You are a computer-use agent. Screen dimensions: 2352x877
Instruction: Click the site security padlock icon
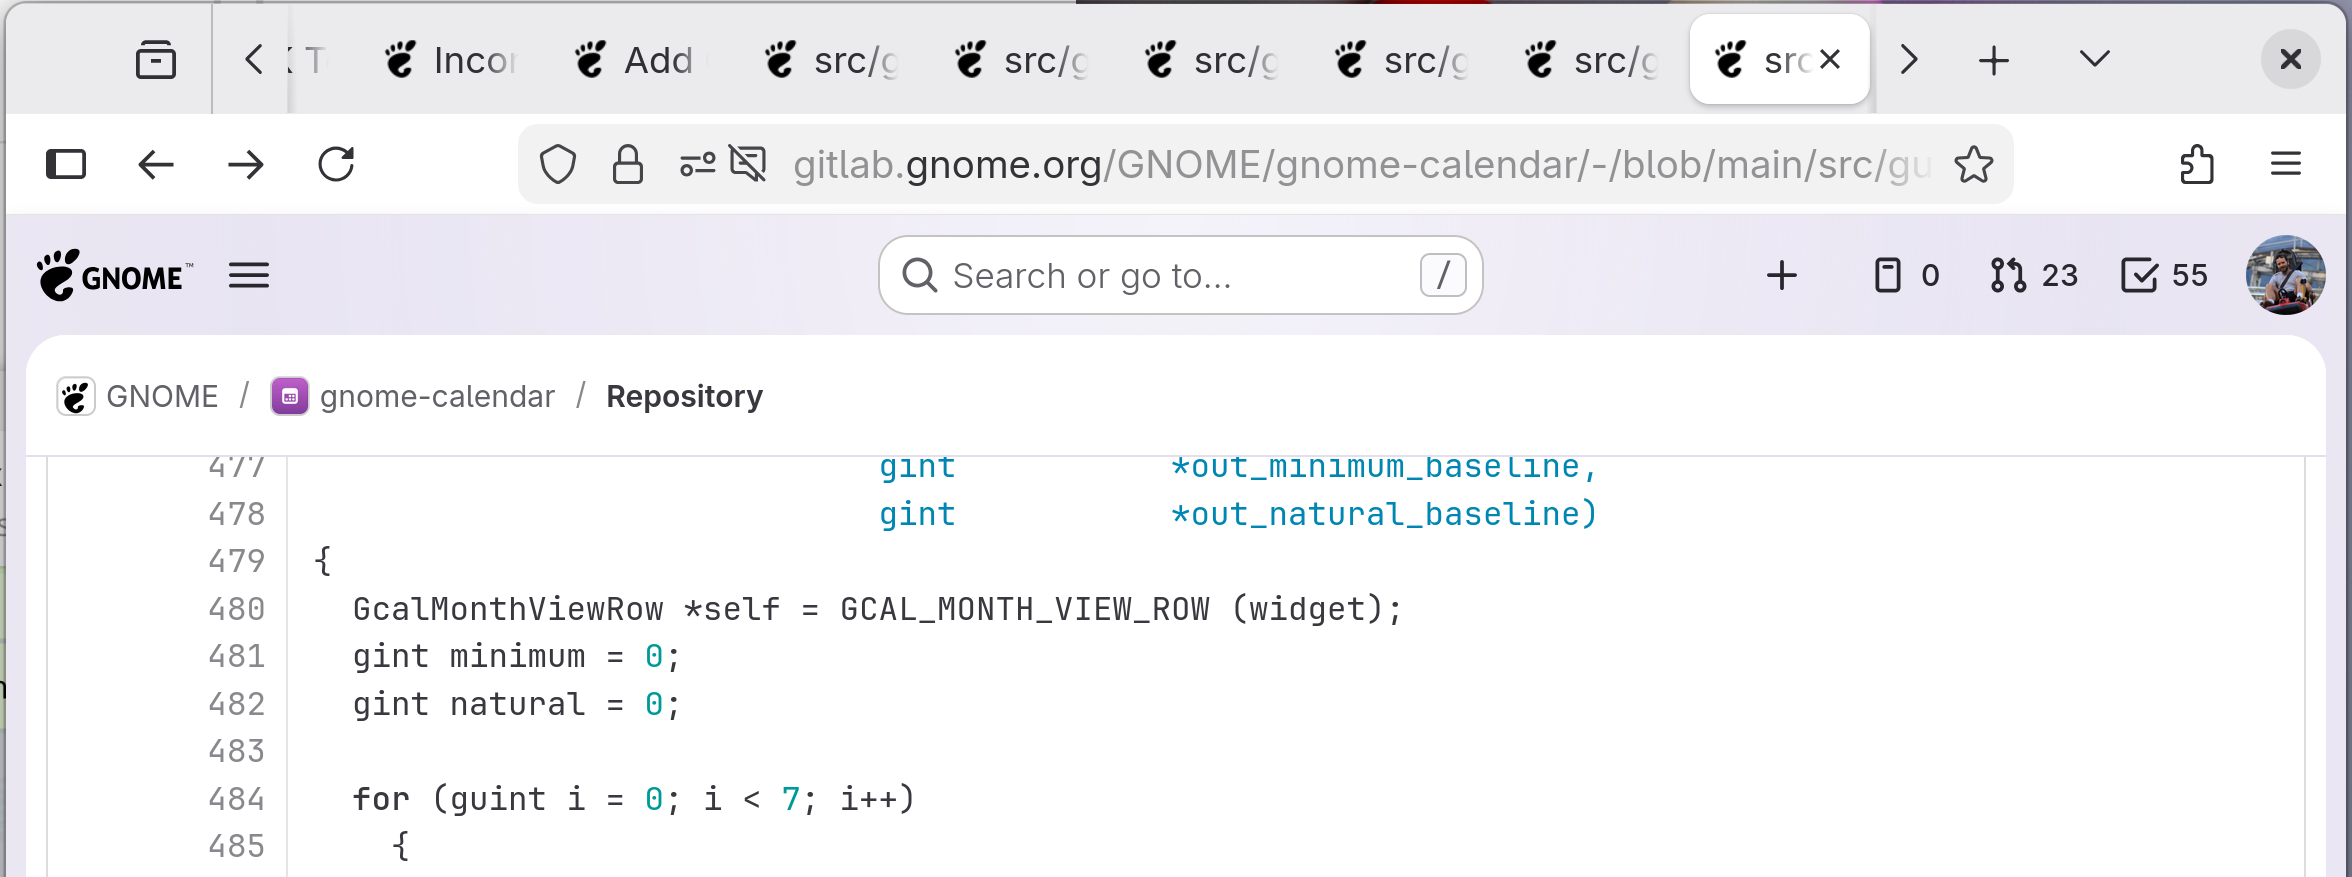pos(628,165)
